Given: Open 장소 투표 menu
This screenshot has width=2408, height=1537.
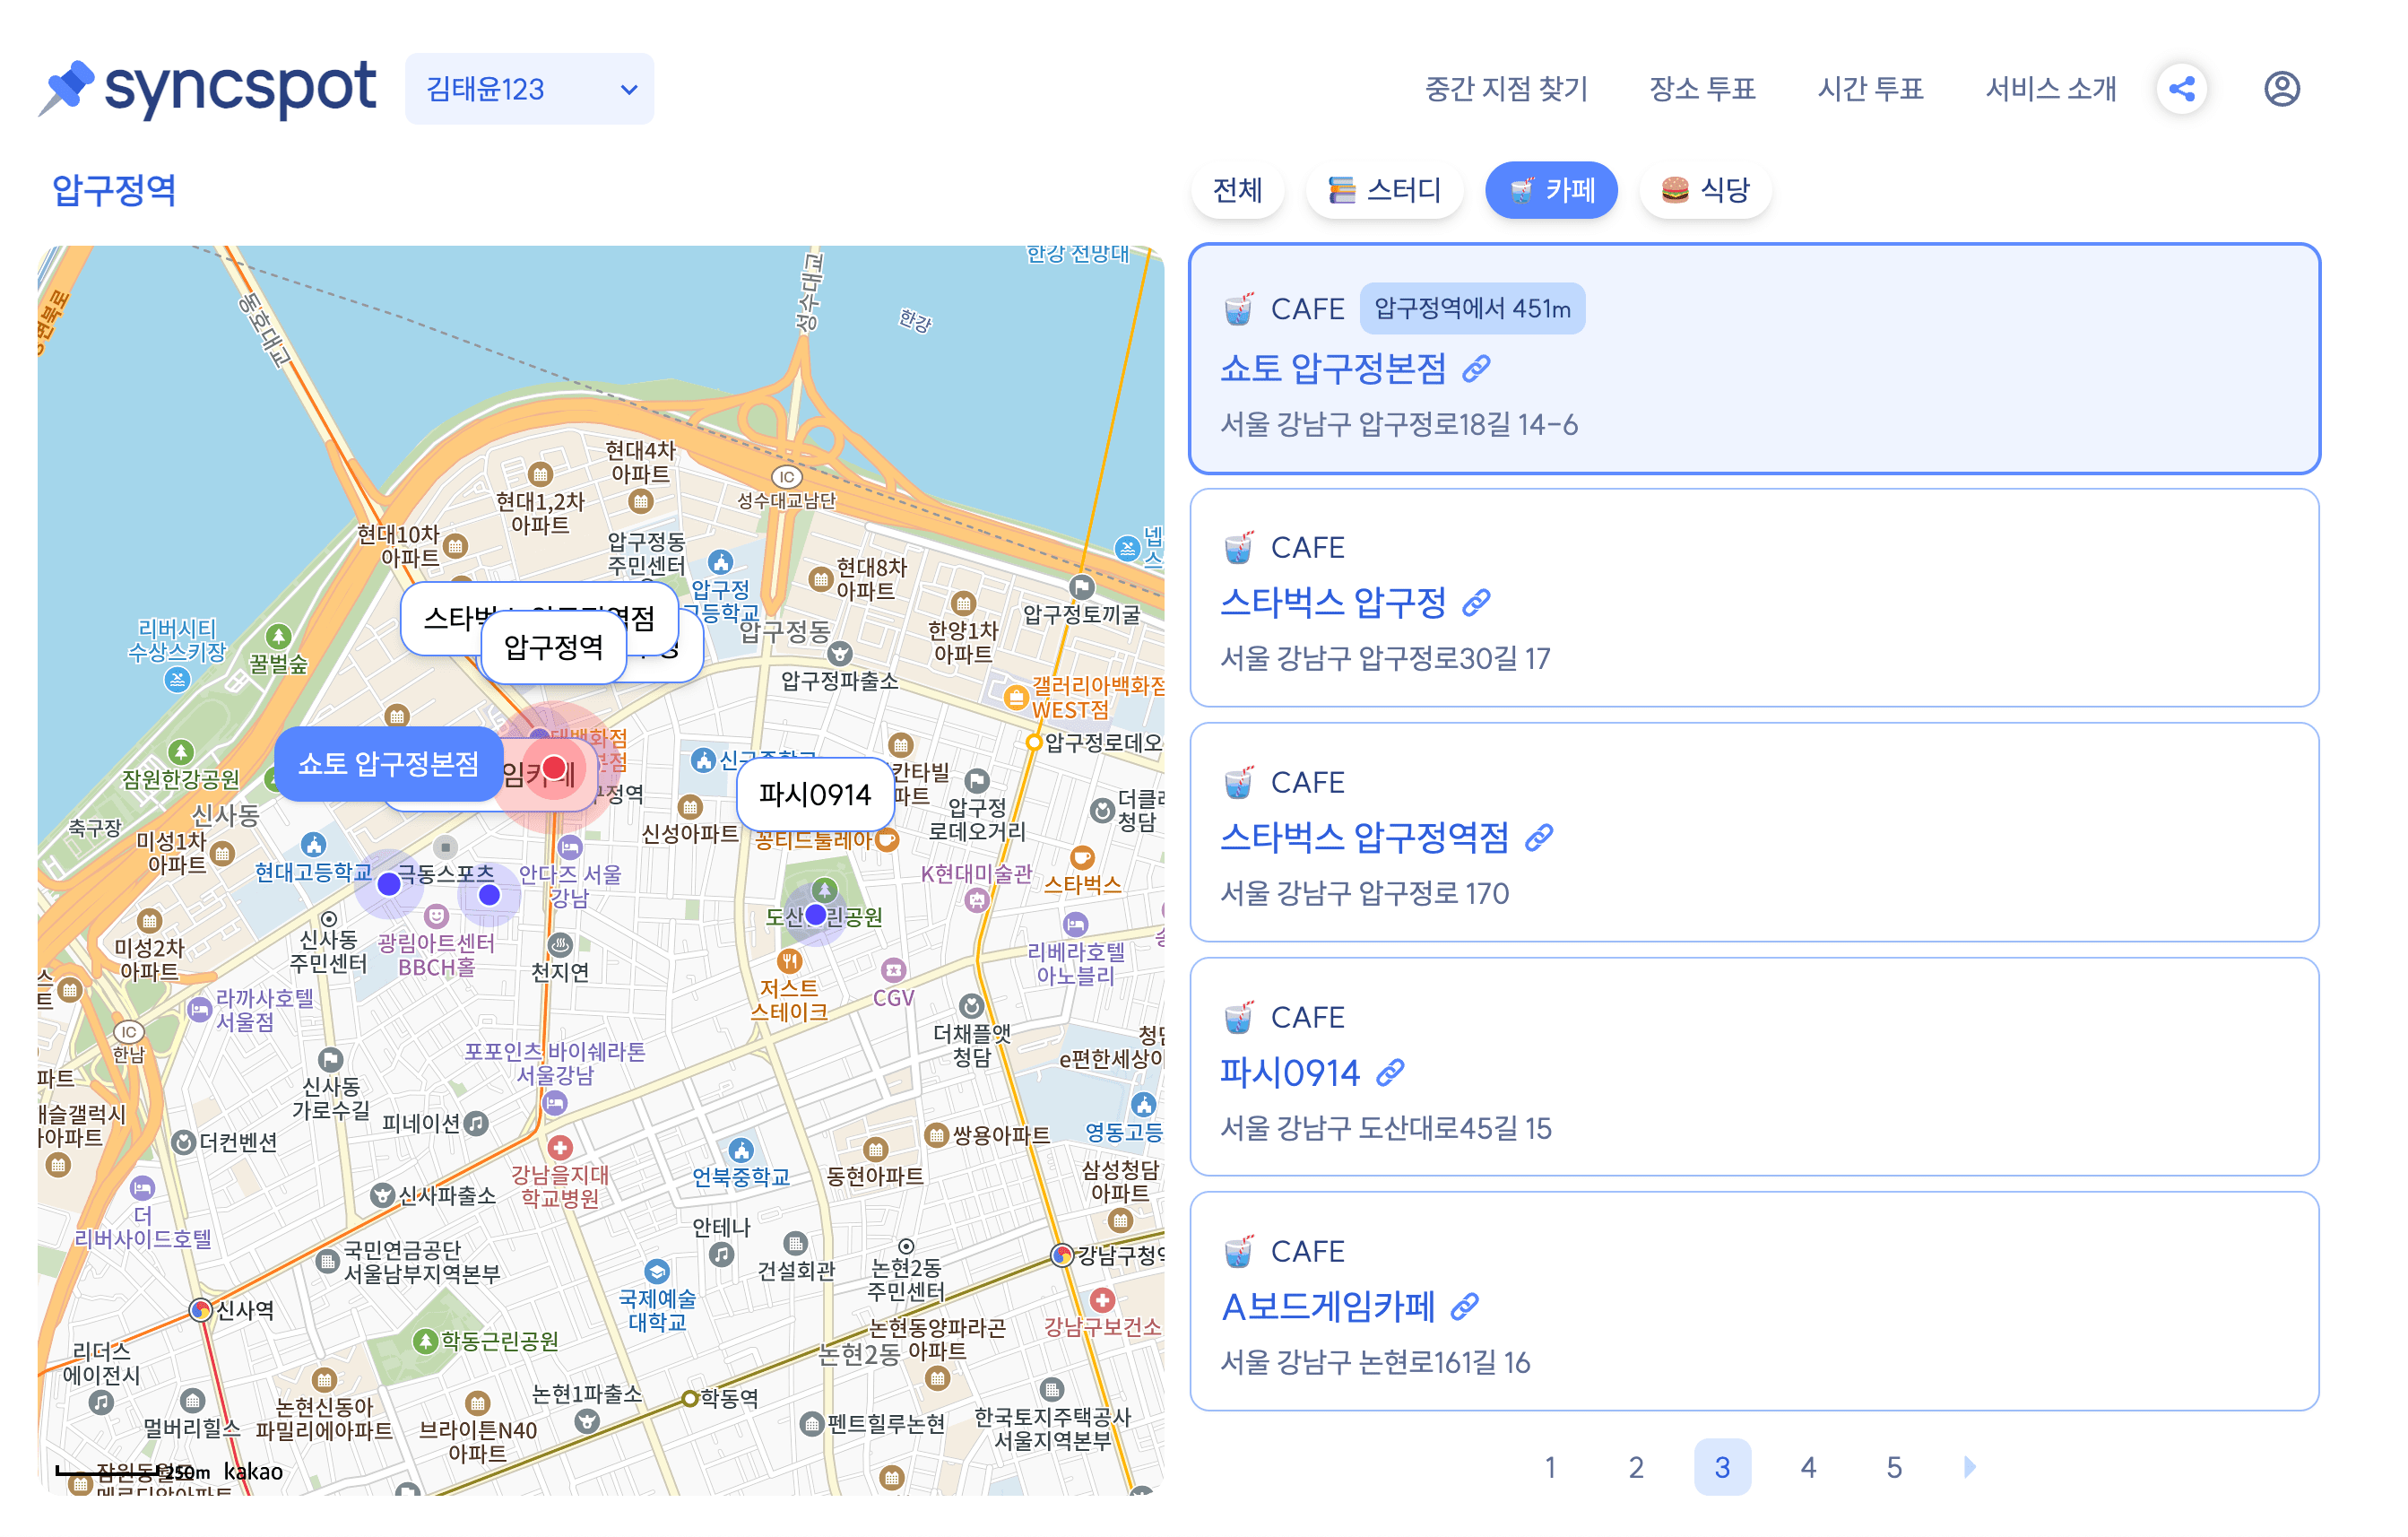Looking at the screenshot, I should pos(1702,89).
